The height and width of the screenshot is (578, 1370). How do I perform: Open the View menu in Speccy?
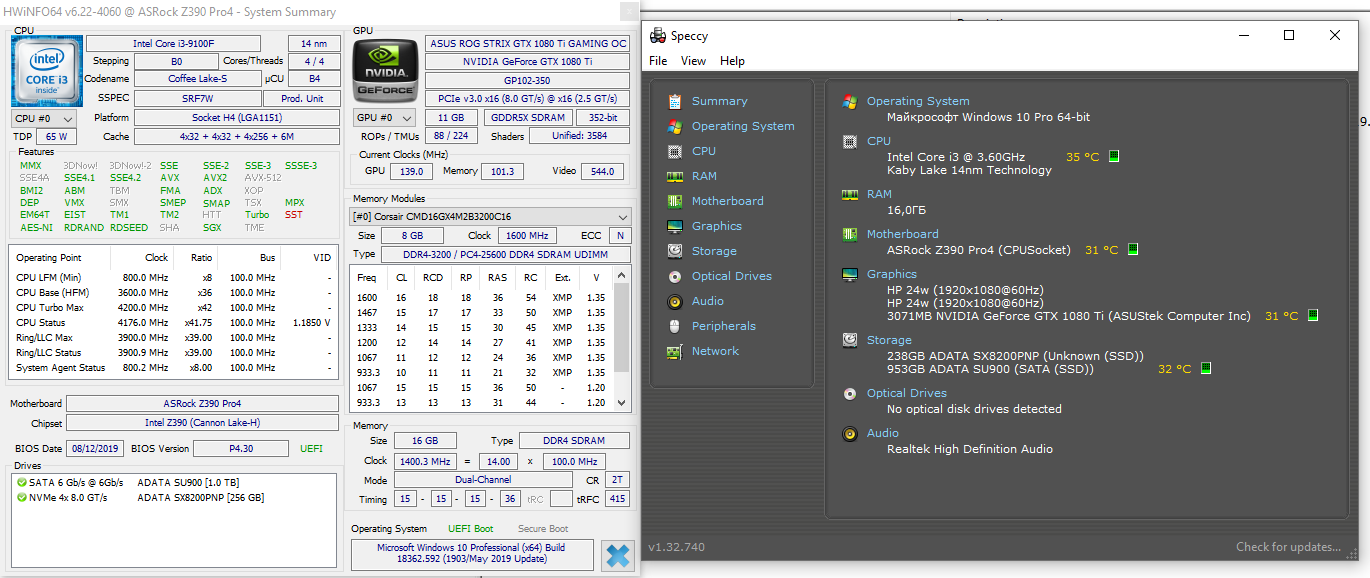tap(693, 61)
